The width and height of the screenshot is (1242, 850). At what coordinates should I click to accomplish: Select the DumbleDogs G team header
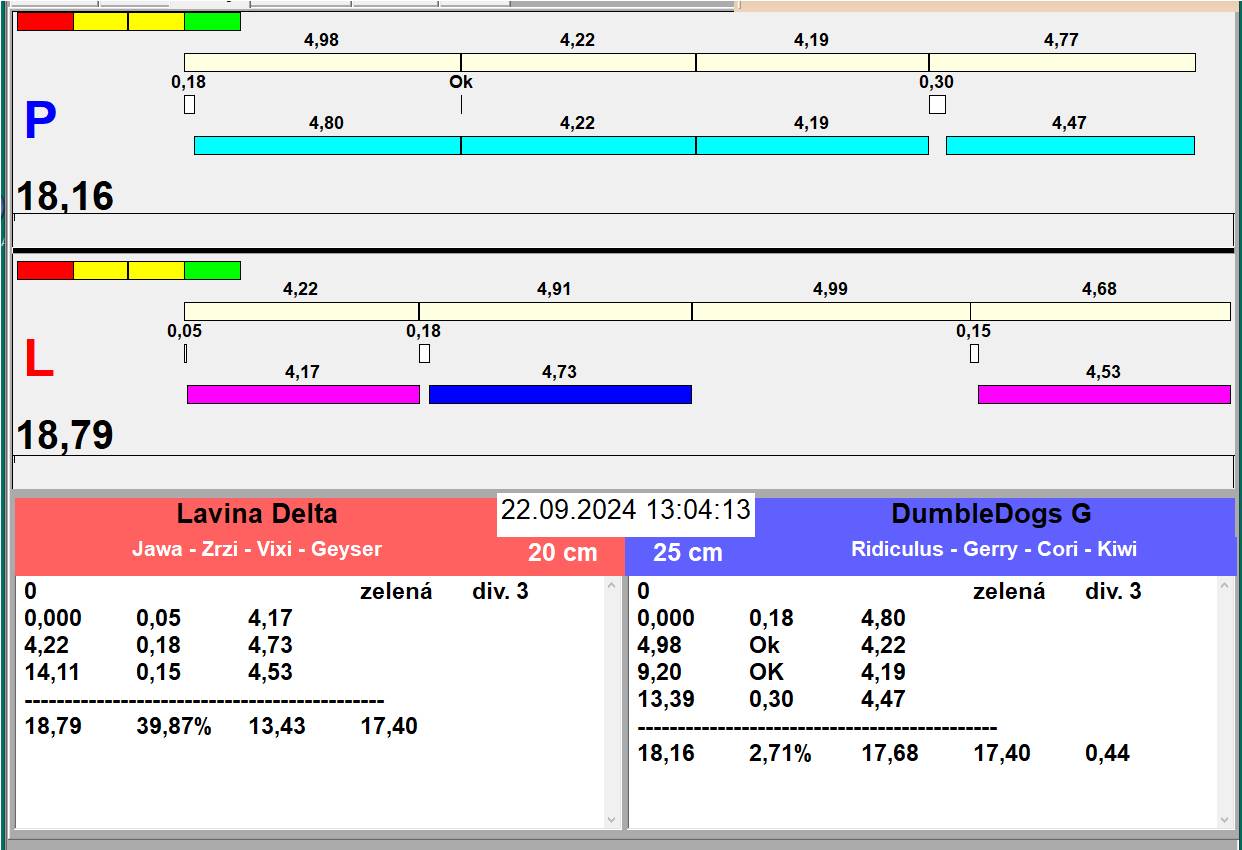pos(990,514)
